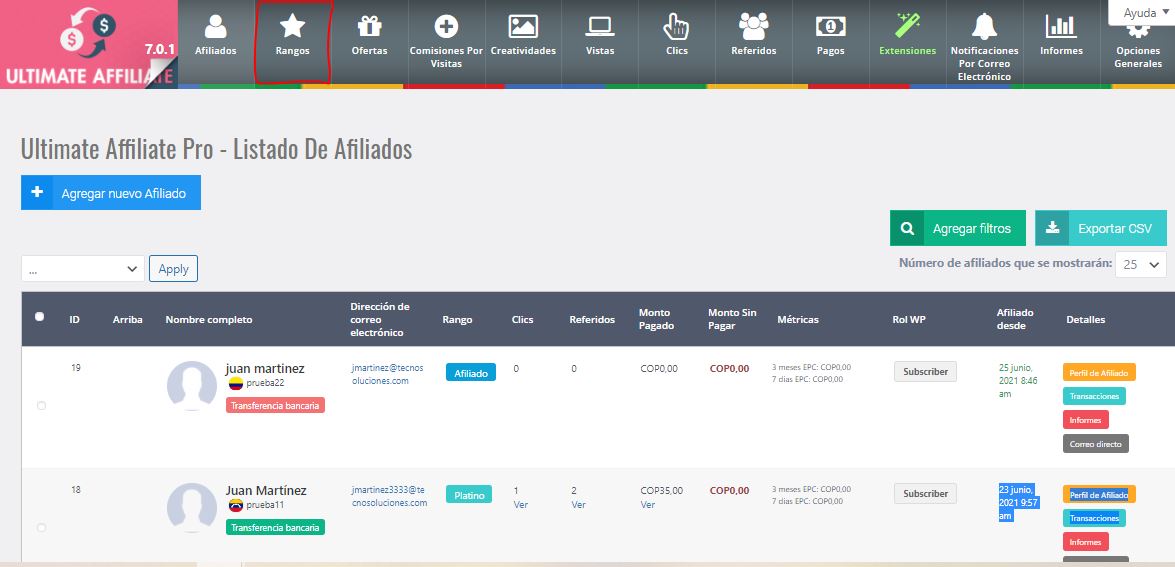The height and width of the screenshot is (567, 1175).
Task: Select the checkbox for affiliate ID 19
Action: pyautogui.click(x=41, y=405)
